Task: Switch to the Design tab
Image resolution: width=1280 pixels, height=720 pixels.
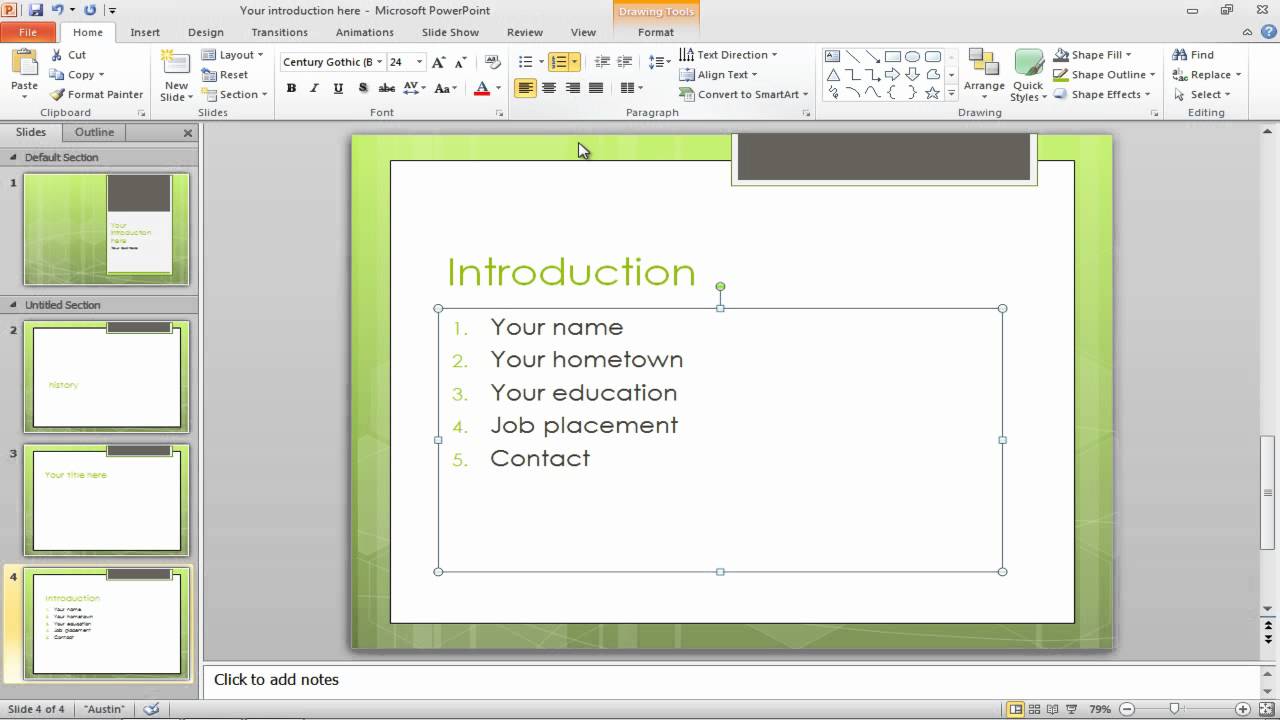Action: tap(206, 32)
